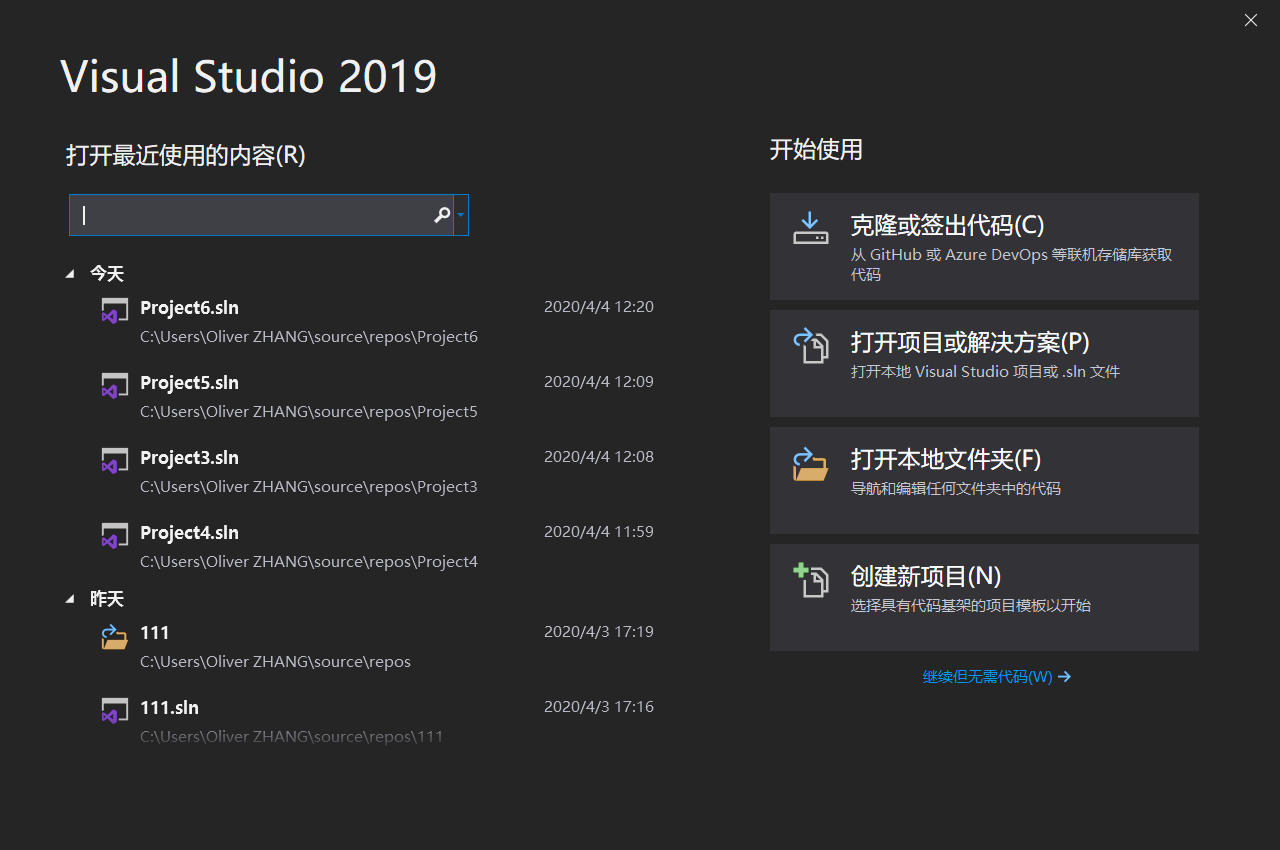Click timestamp 2020/4/3 17:19
Viewport: 1280px width, 850px height.
pyautogui.click(x=599, y=632)
